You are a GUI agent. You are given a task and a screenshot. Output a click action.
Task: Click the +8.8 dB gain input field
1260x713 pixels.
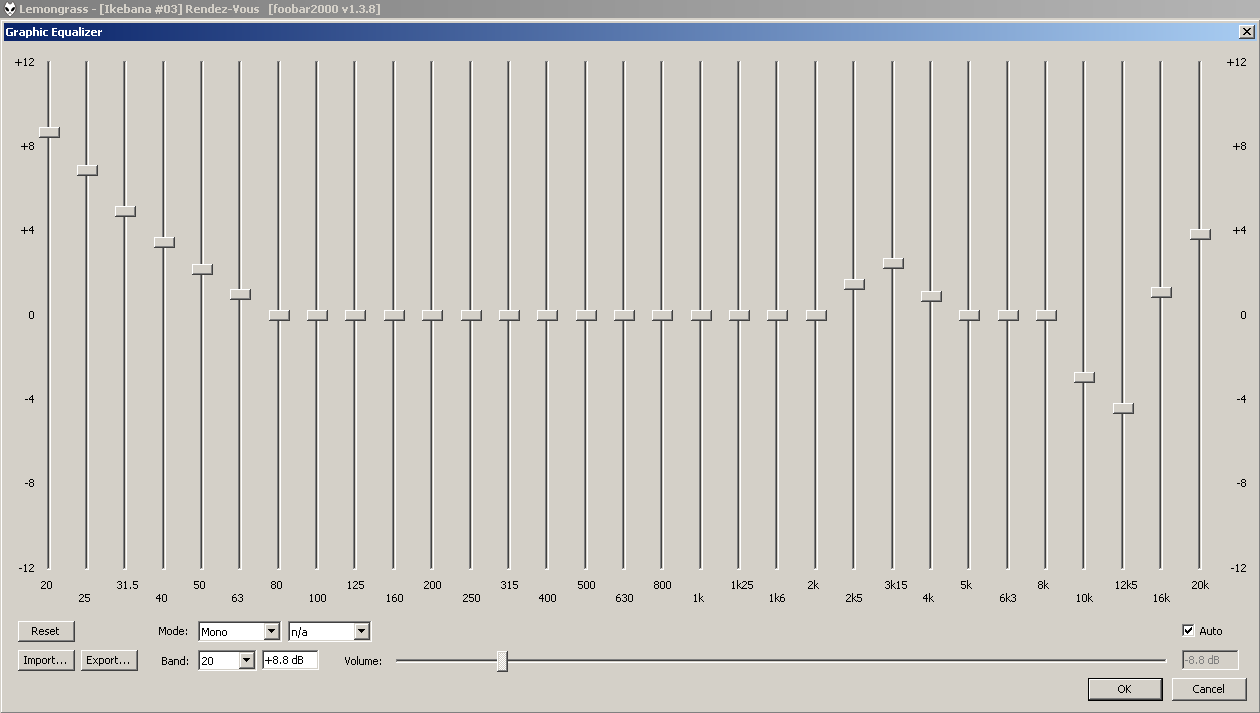coord(289,660)
